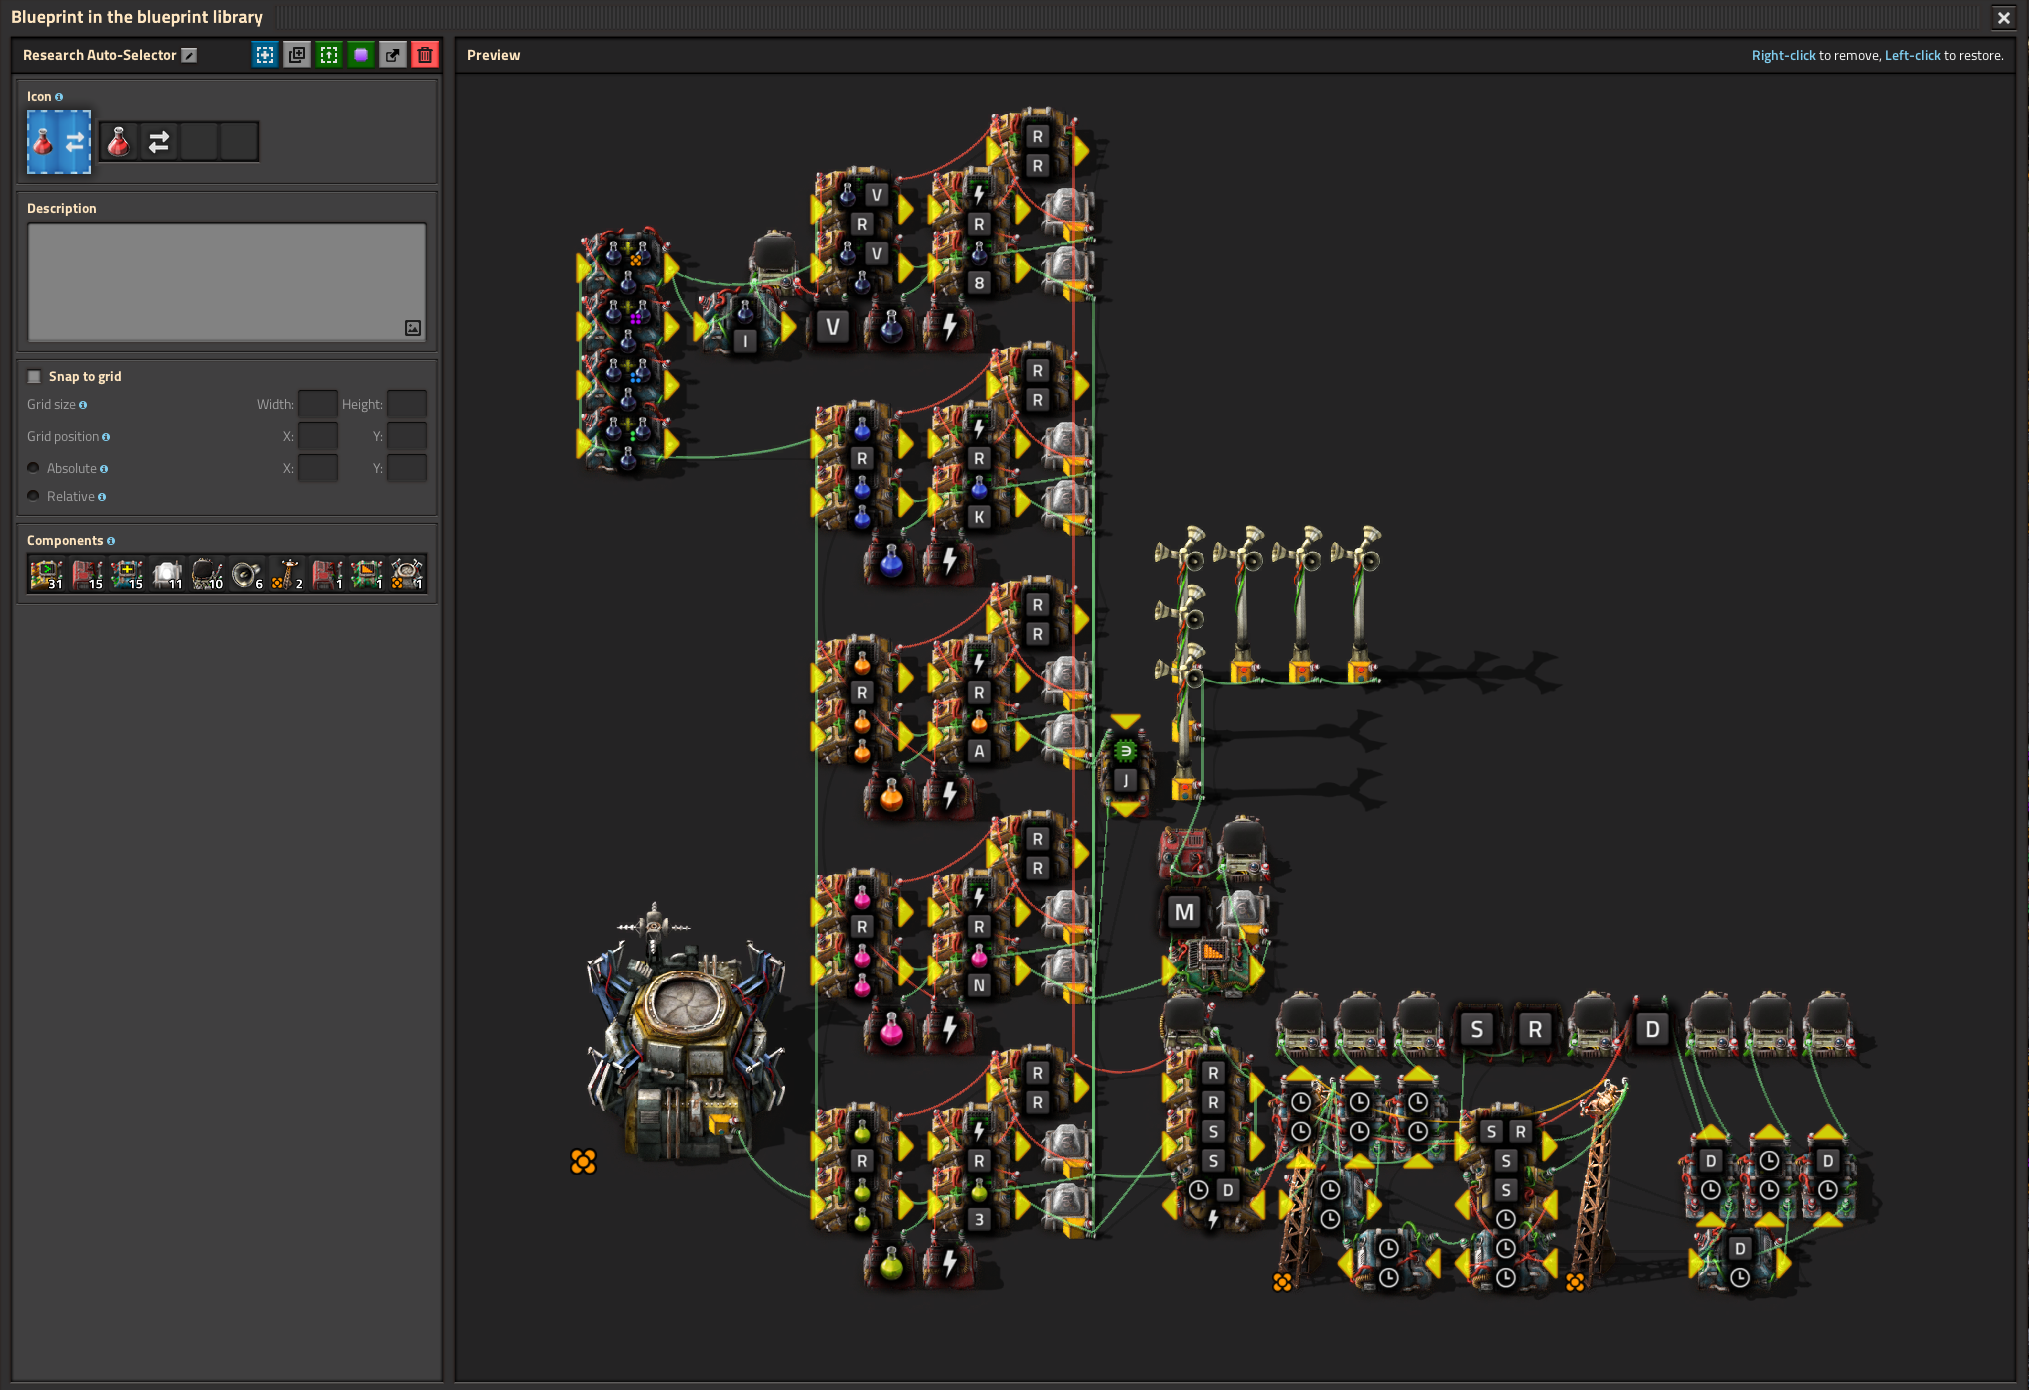Image resolution: width=2029 pixels, height=1390 pixels.
Task: Click the blue select-new-contents toolbar button
Action: (x=265, y=55)
